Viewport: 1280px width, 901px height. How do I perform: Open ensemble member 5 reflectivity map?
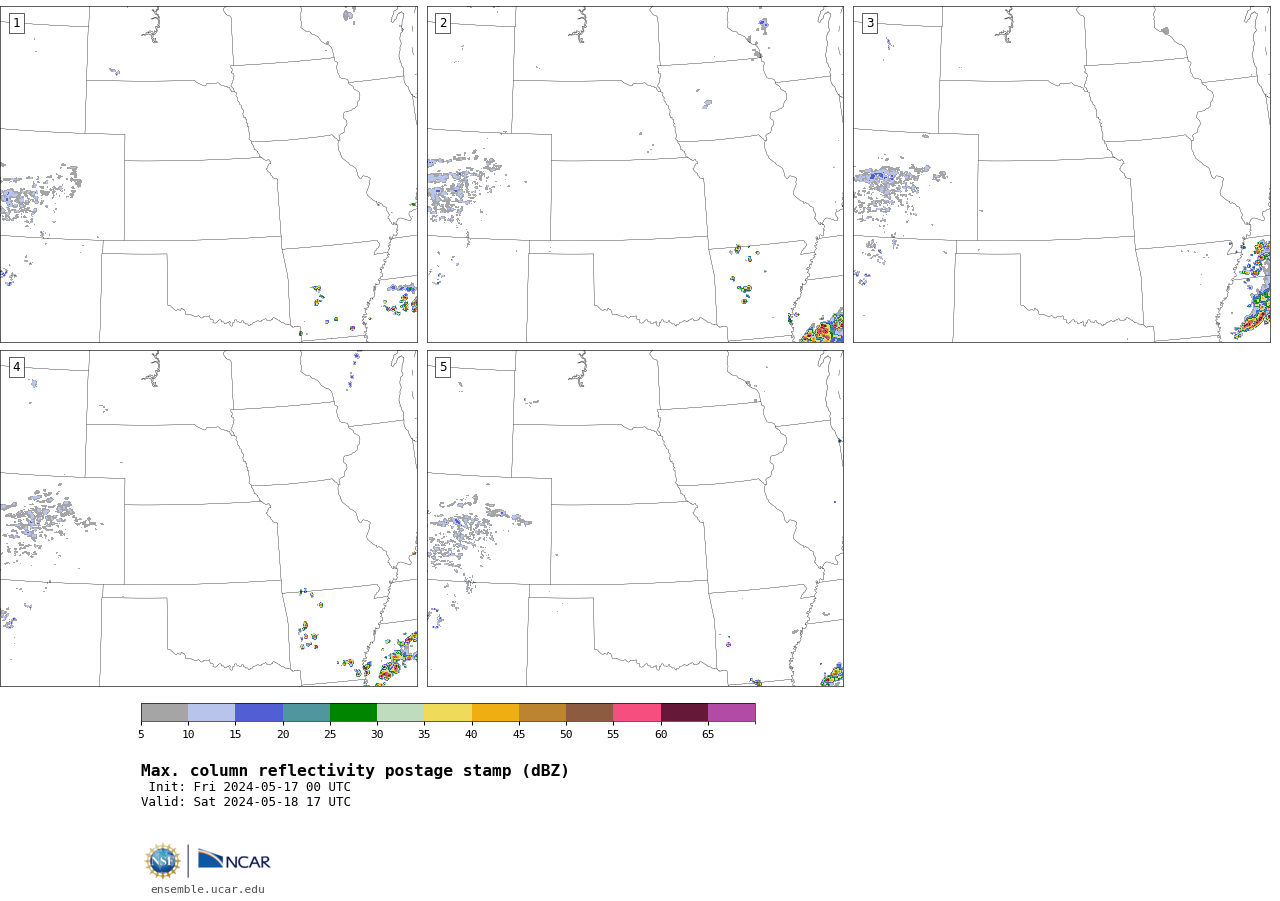tap(635, 518)
